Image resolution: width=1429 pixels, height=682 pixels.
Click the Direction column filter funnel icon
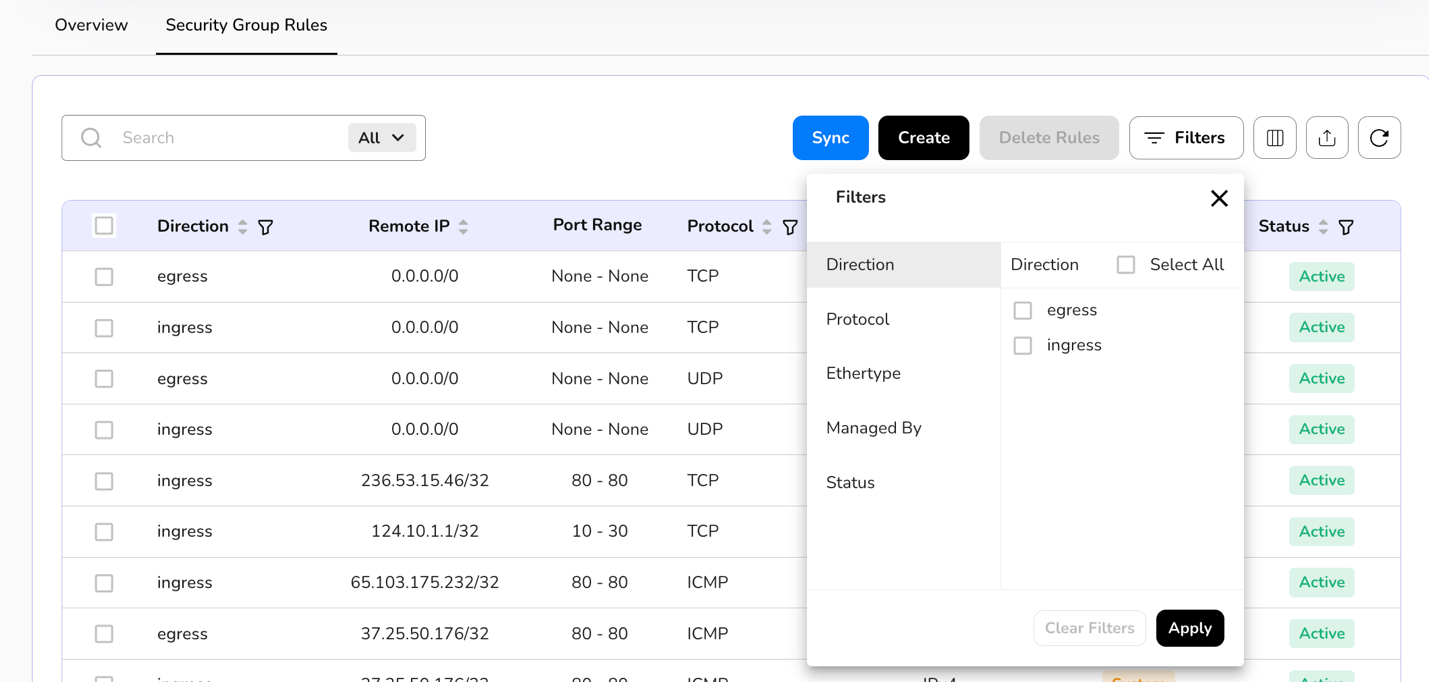pos(266,227)
